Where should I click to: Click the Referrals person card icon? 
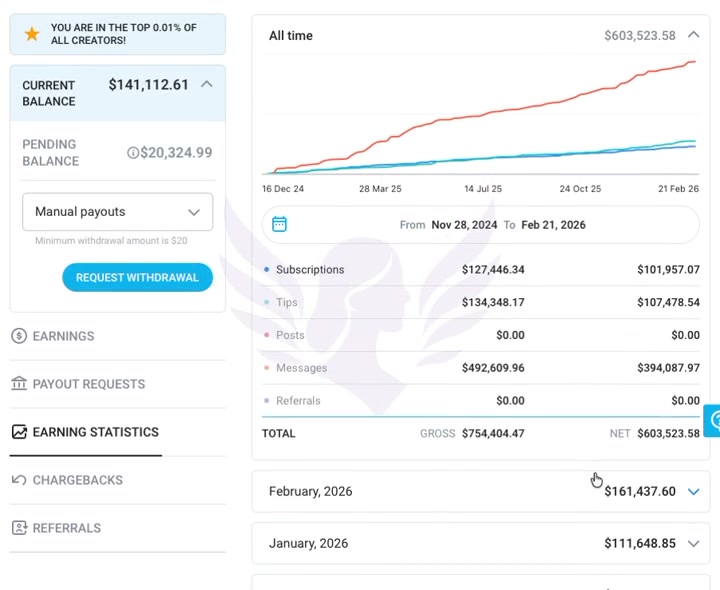coord(19,528)
